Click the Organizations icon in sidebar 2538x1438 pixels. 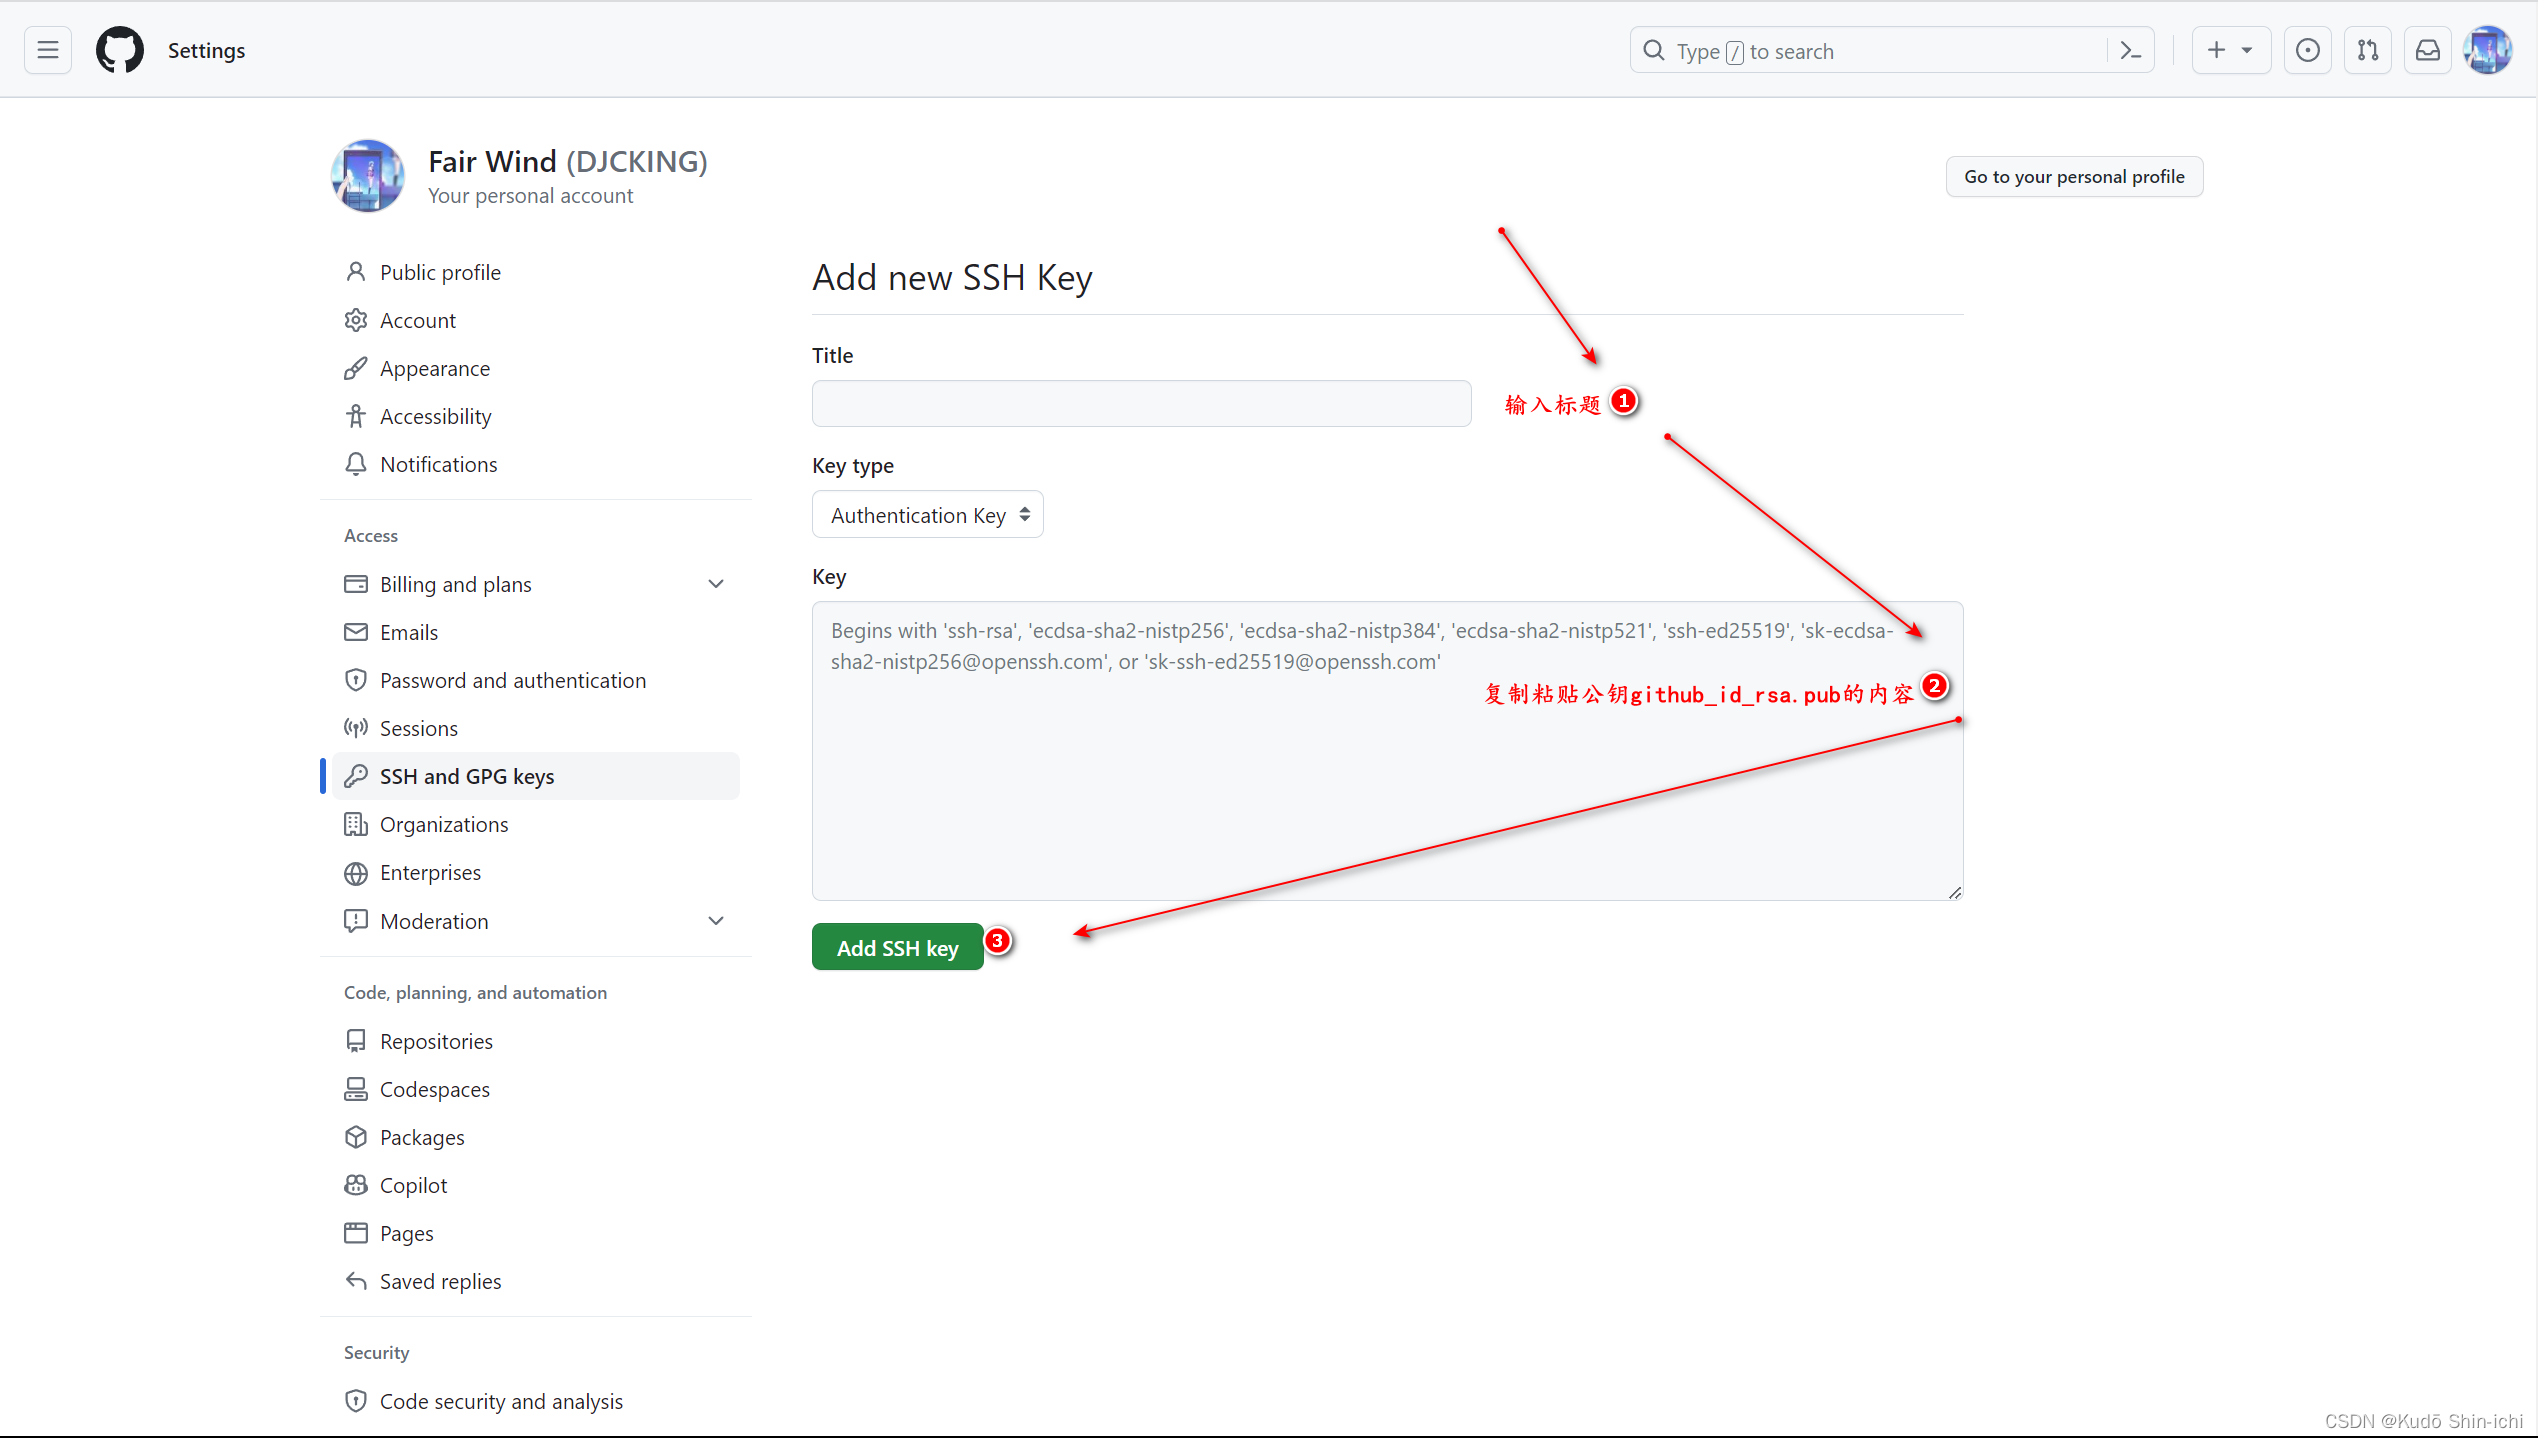tap(356, 824)
